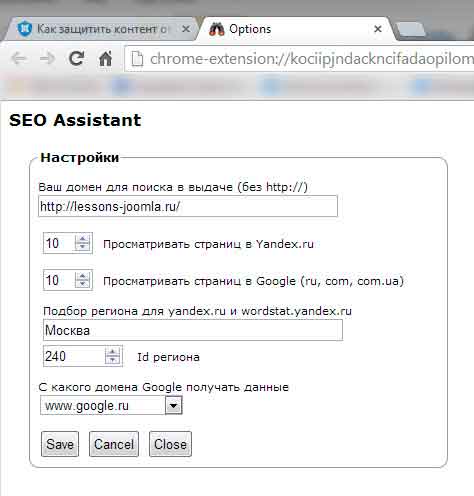Image resolution: width=474 pixels, height=496 pixels.
Task: Close the Options tab
Action: pyautogui.click(x=378, y=29)
